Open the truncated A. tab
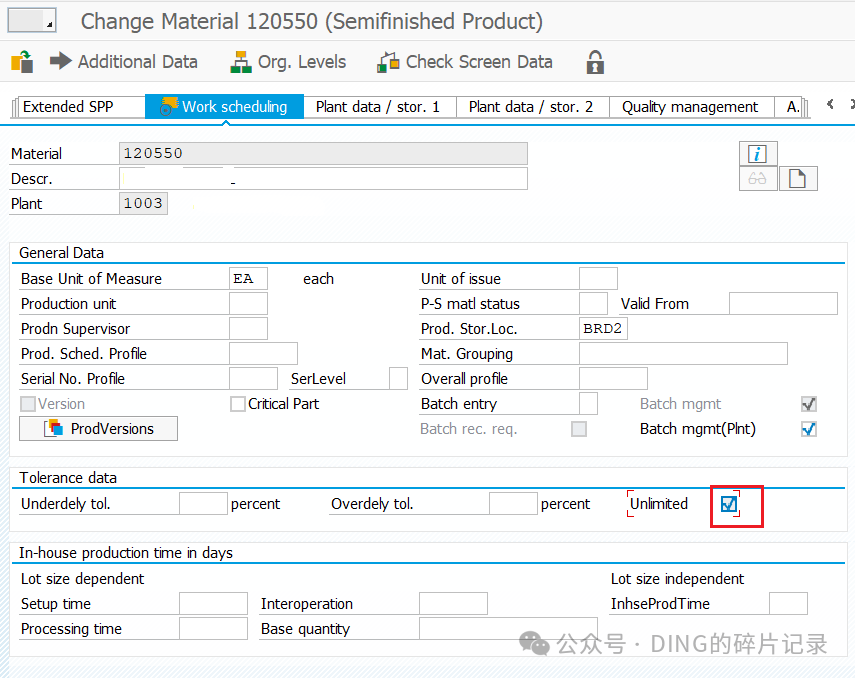Screen dimensions: 855x678 pos(792,106)
